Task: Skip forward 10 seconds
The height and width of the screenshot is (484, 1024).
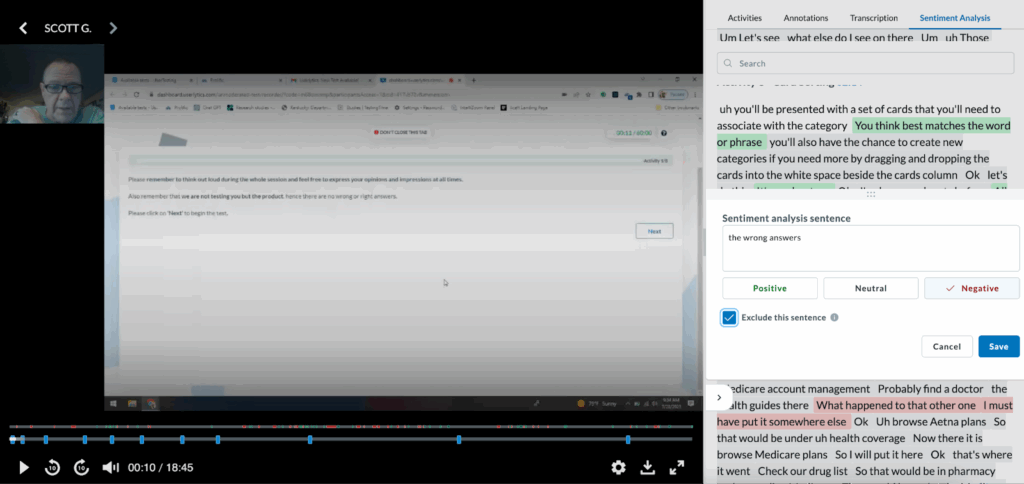Action: click(82, 467)
